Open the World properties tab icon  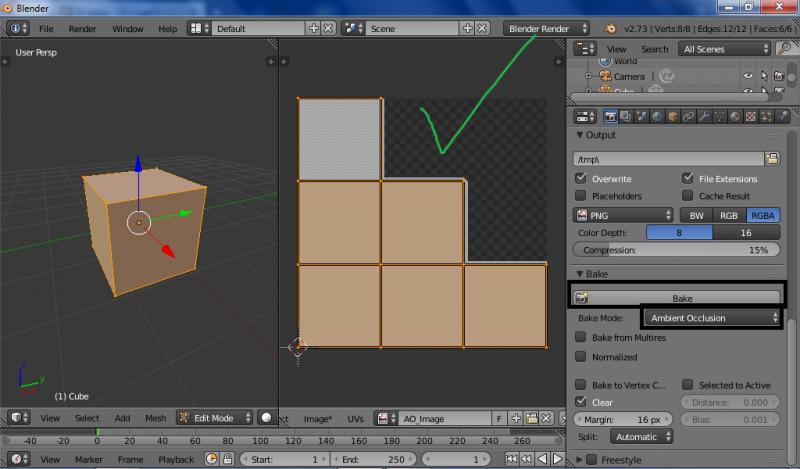[658, 117]
